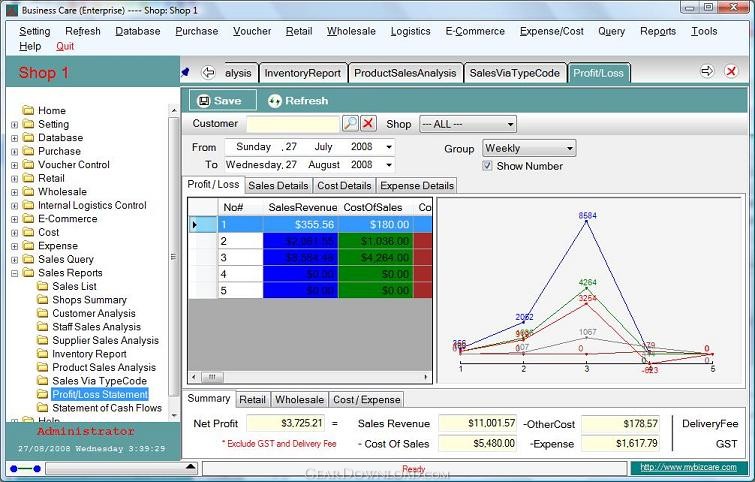Collapse the Sales Reports tree node

point(14,273)
